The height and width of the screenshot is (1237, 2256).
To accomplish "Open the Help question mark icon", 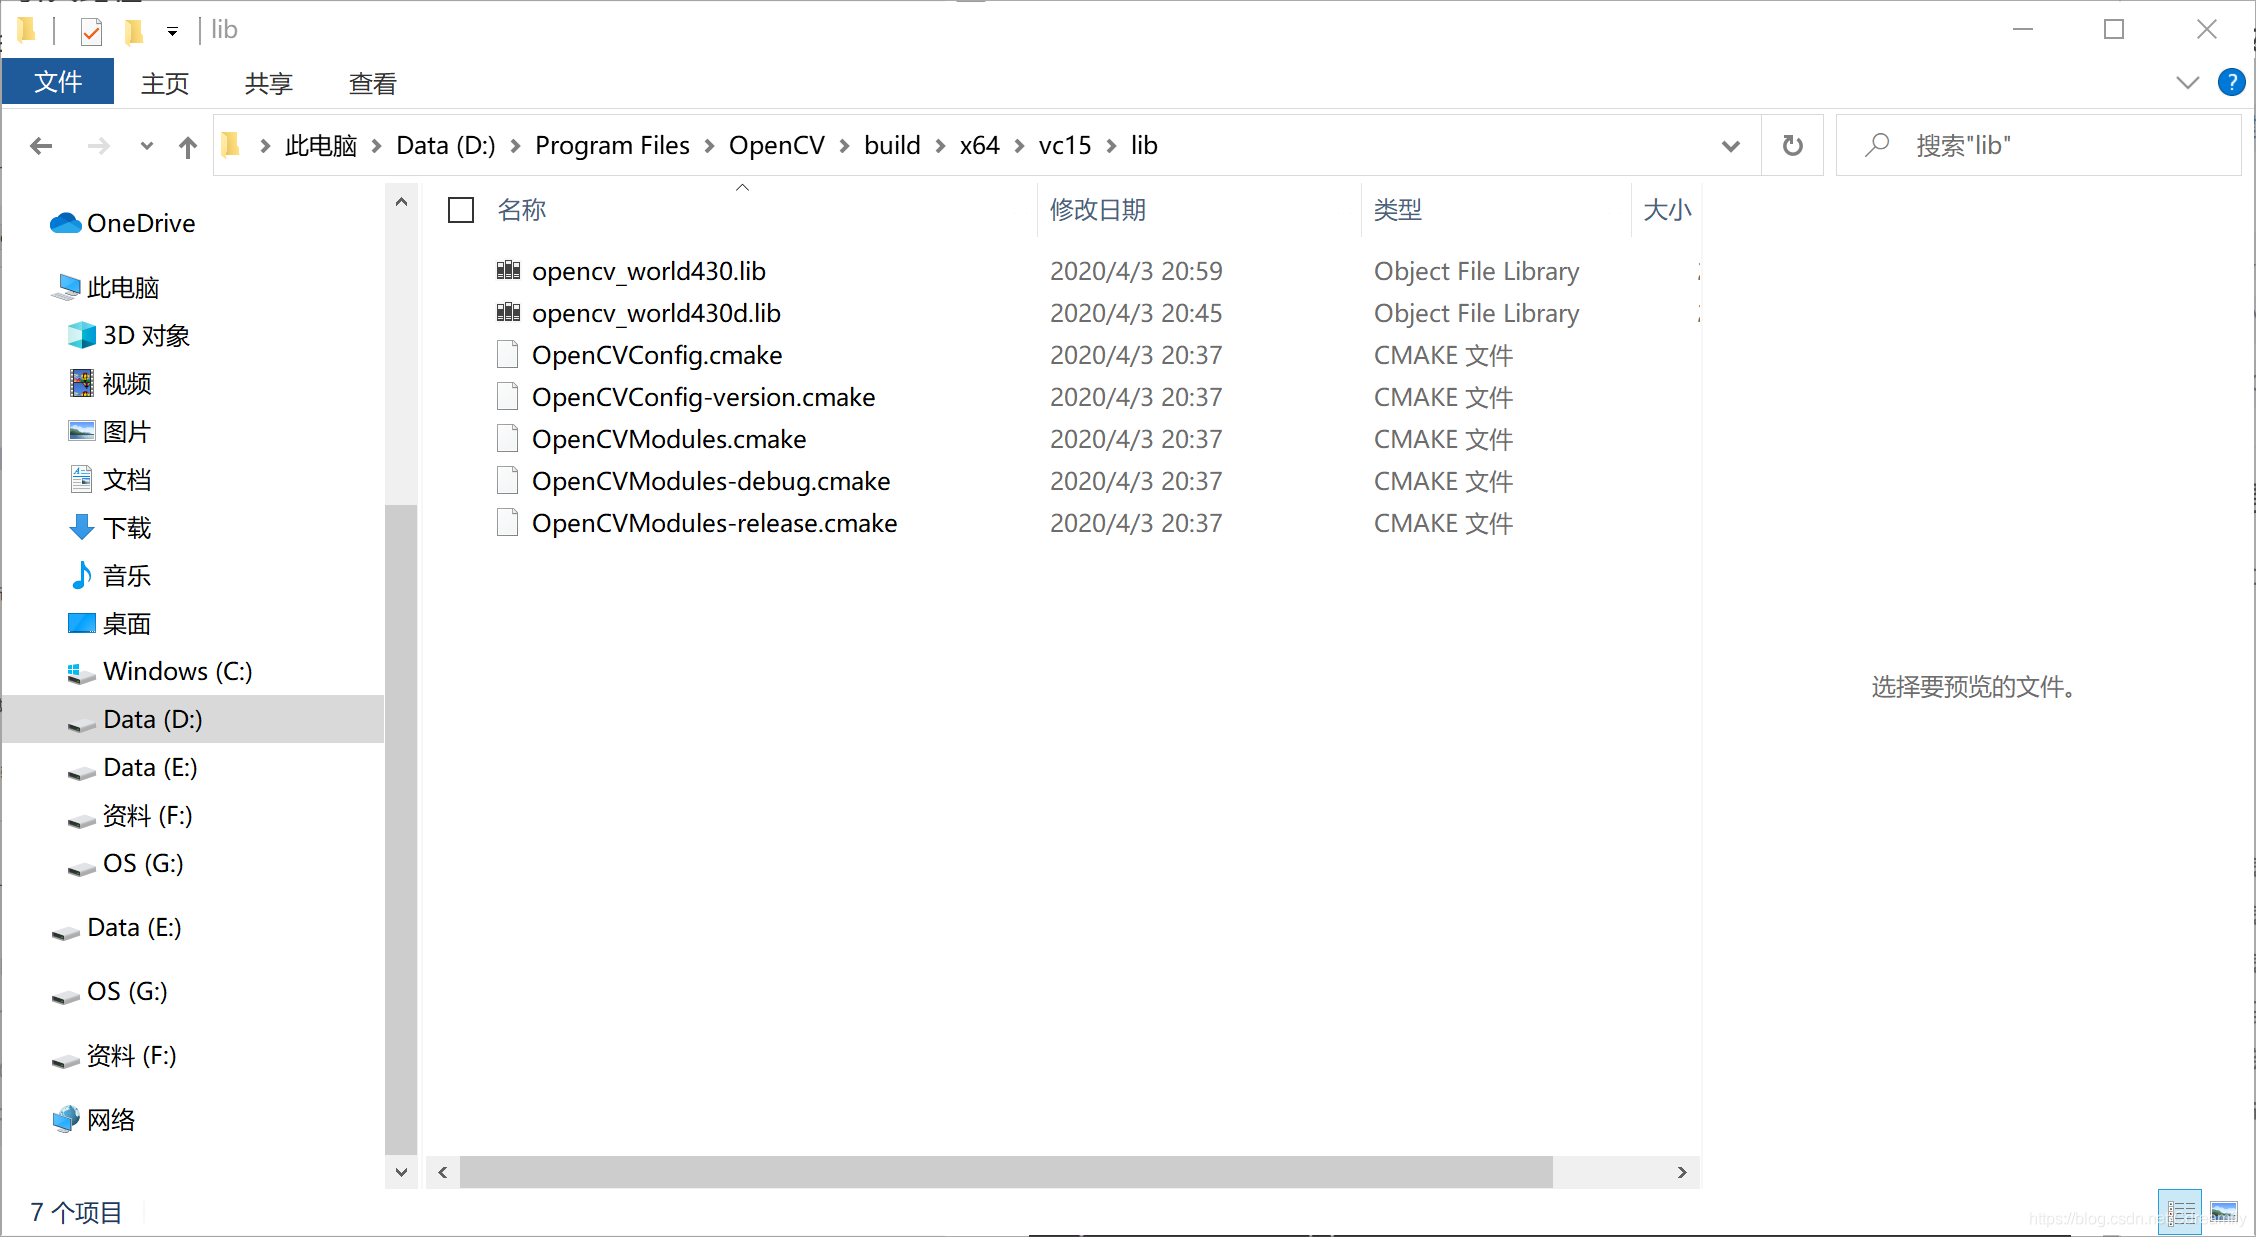I will (2231, 82).
